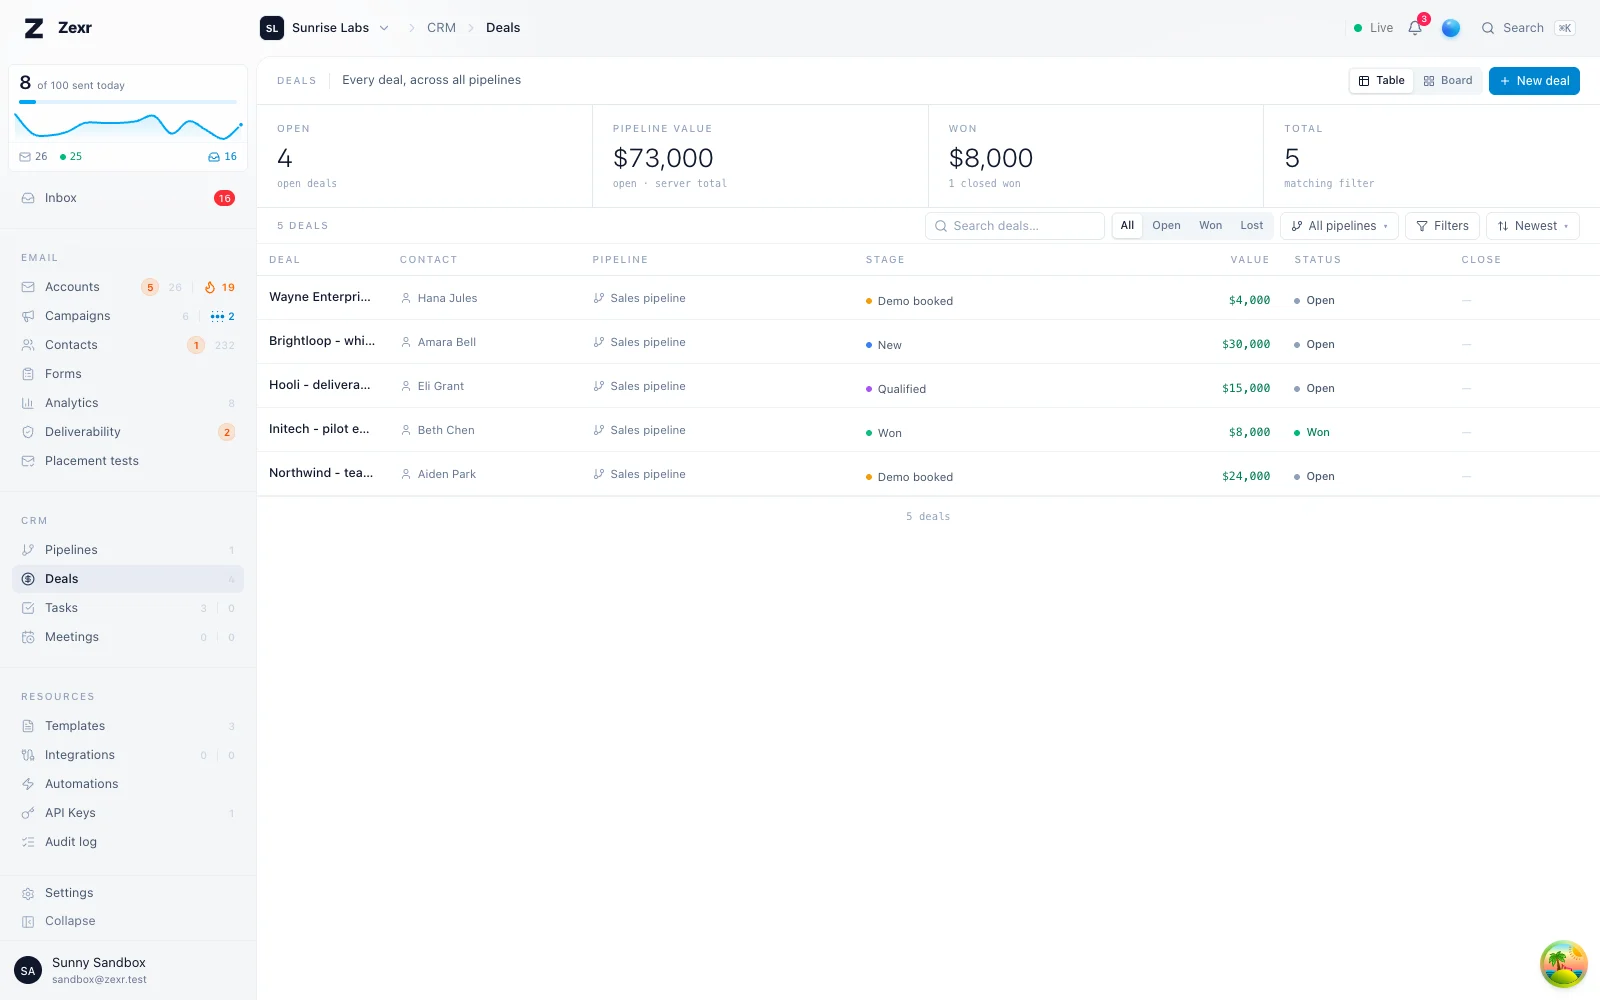Viewport: 1600px width, 1000px height.
Task: Click the tropical island widget
Action: click(1563, 964)
